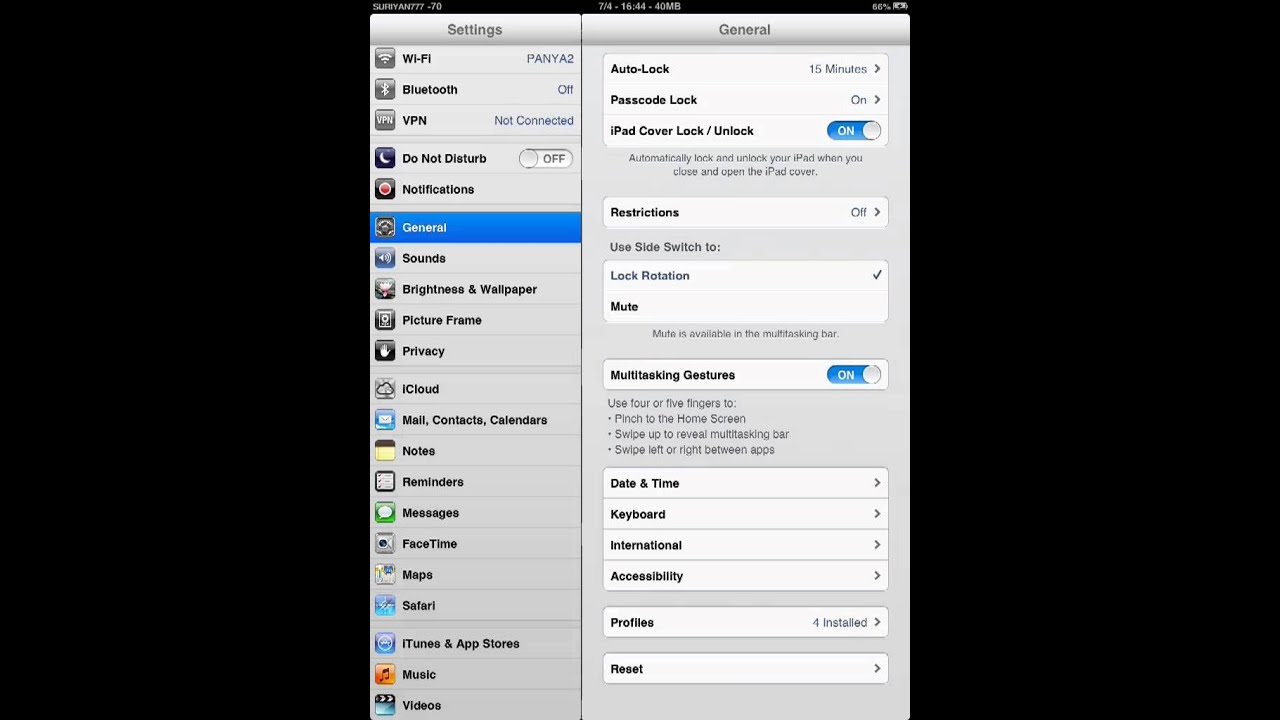
Task: Tap PANYA2 Wi-Fi network name
Action: point(550,59)
